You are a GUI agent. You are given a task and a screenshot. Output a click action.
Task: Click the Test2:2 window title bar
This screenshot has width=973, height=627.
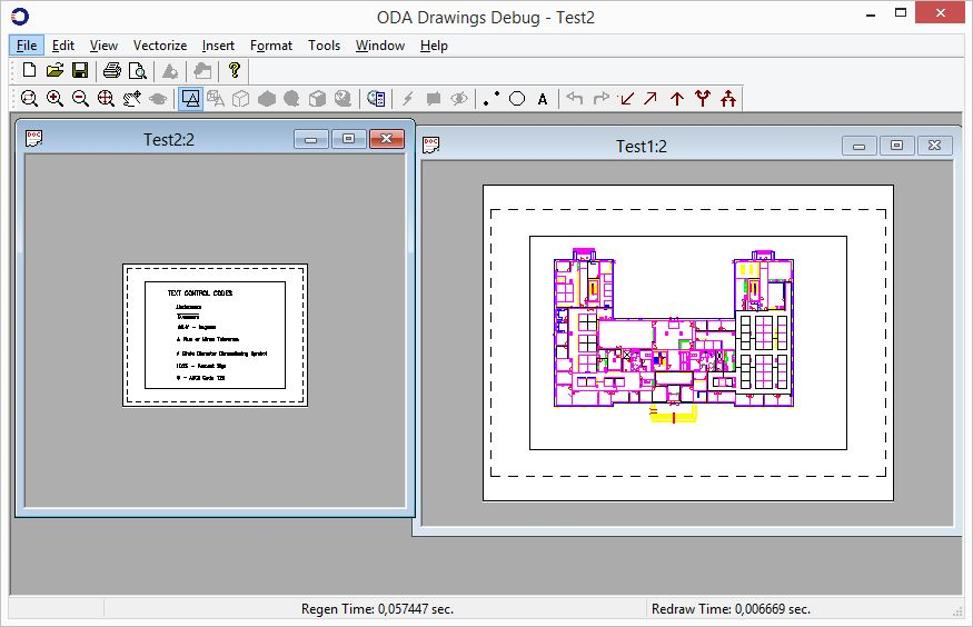click(169, 139)
